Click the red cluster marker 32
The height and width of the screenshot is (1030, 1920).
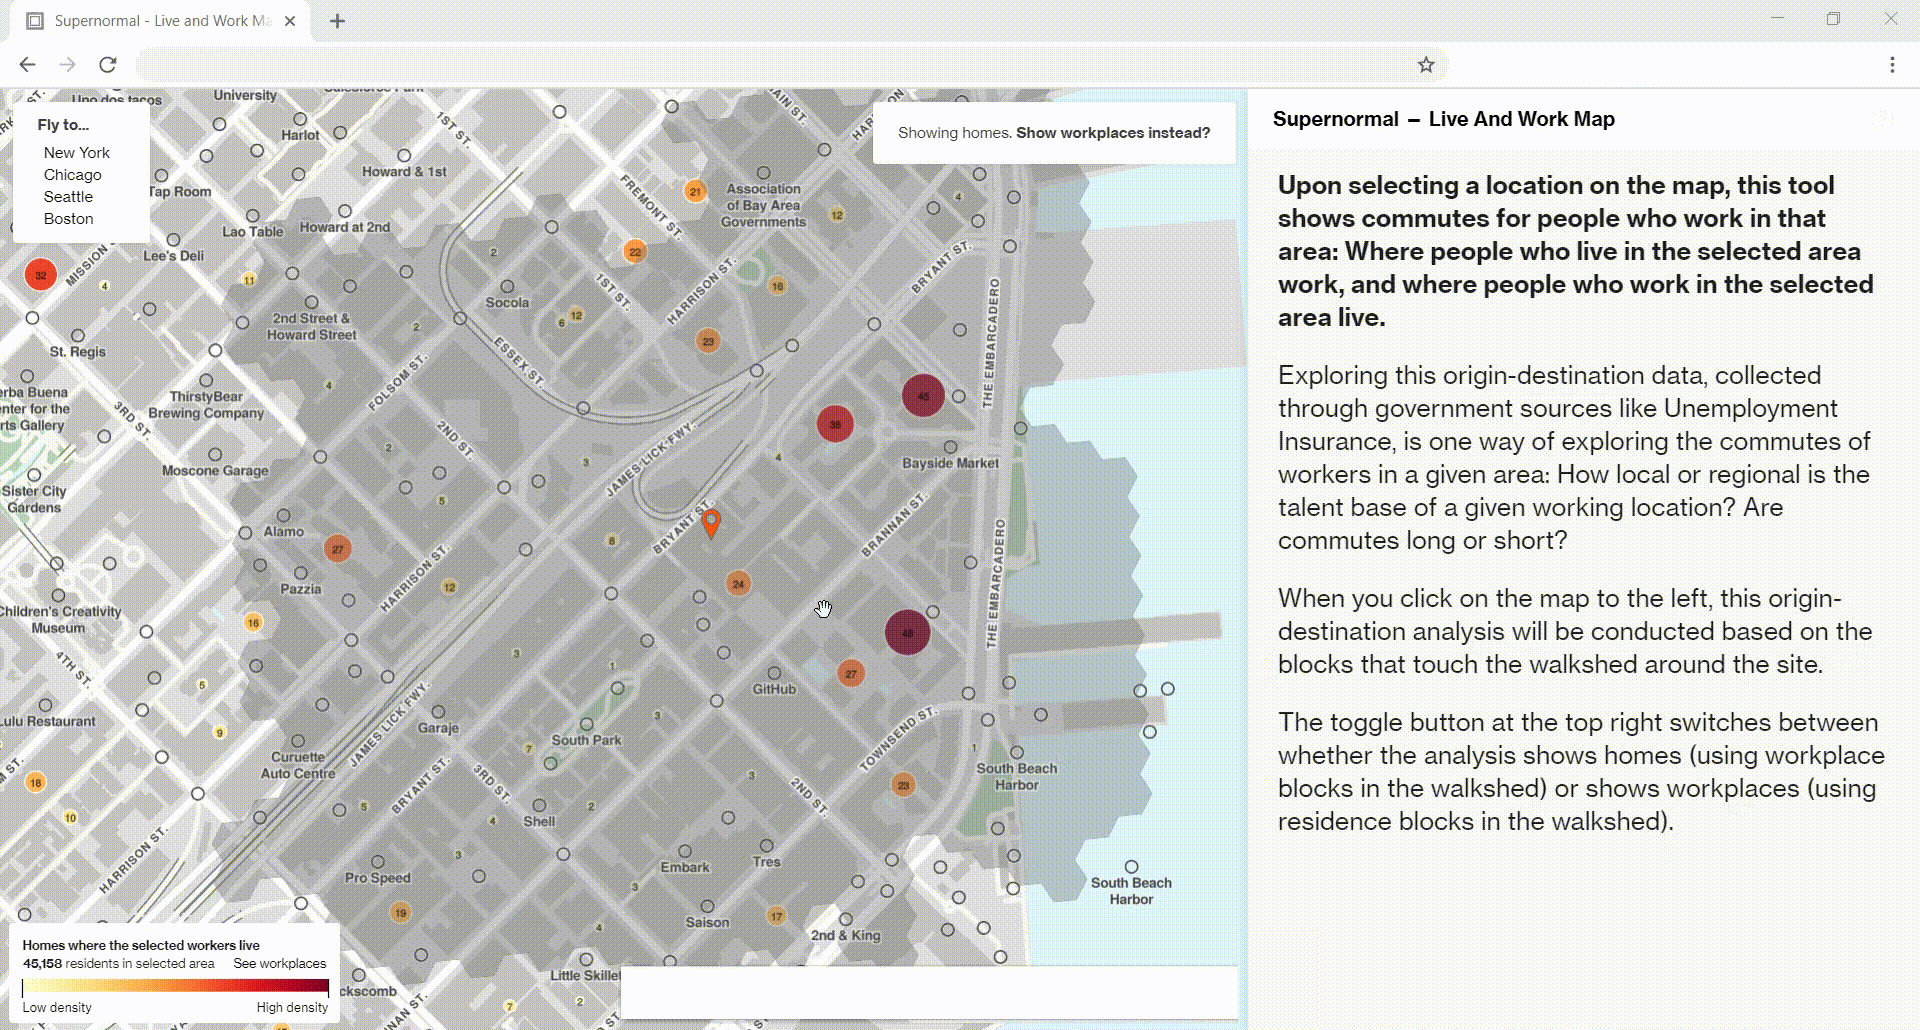pyautogui.click(x=40, y=275)
